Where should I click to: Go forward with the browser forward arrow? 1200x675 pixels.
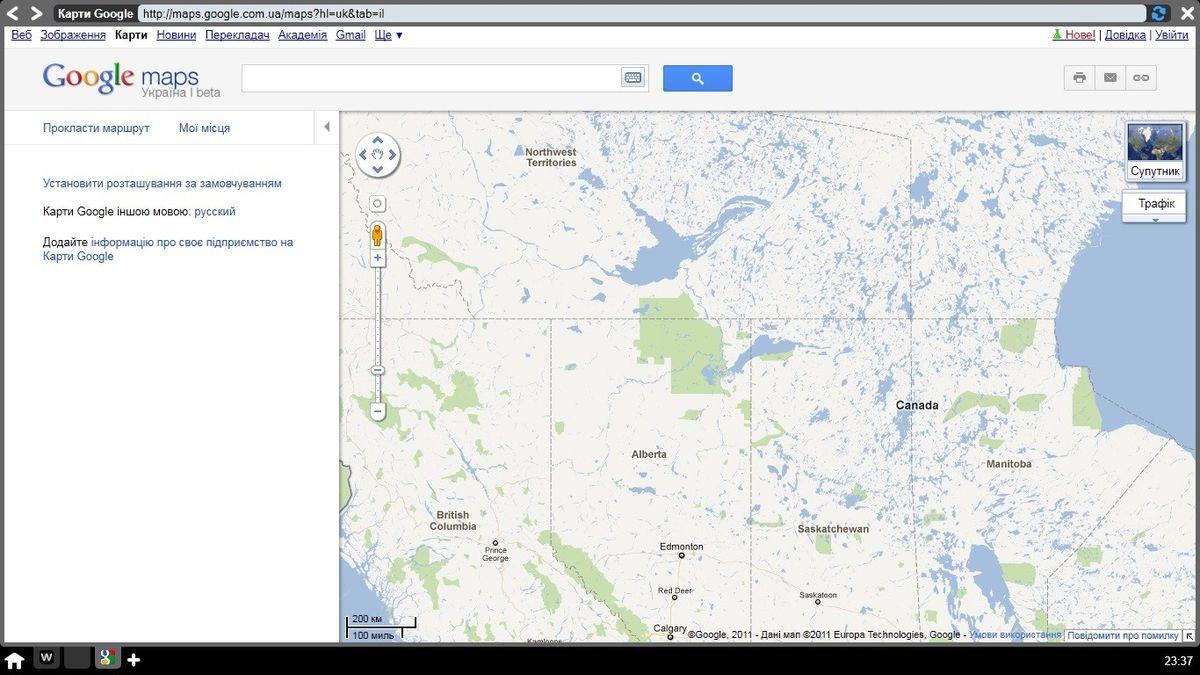[x=36, y=14]
